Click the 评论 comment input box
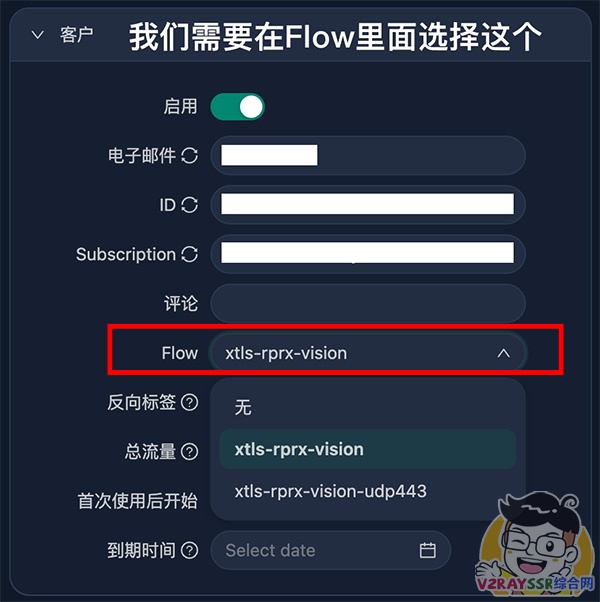This screenshot has height=602, width=600. click(x=368, y=303)
